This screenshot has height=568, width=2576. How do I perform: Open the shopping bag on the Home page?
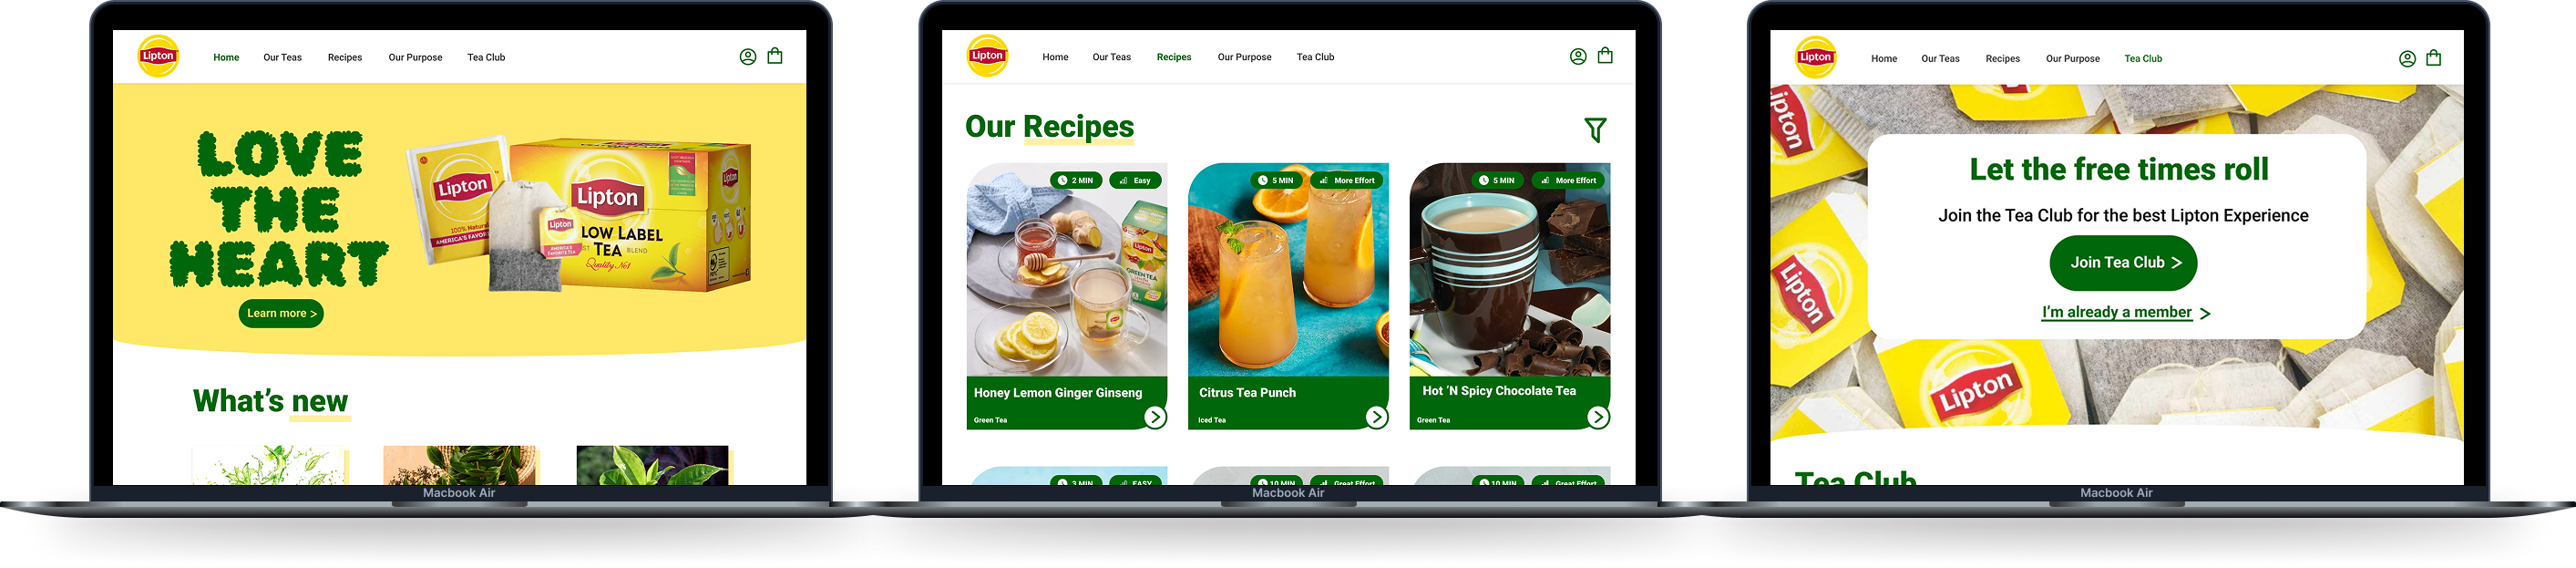coord(775,56)
